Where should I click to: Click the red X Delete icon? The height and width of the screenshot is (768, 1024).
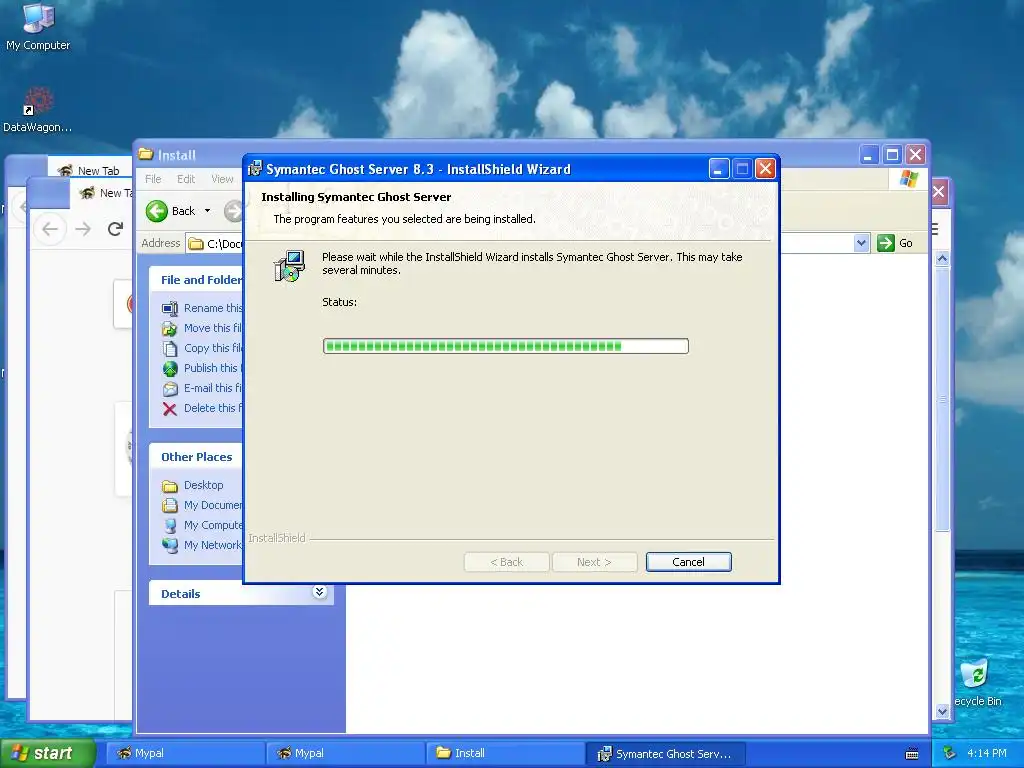tap(170, 409)
